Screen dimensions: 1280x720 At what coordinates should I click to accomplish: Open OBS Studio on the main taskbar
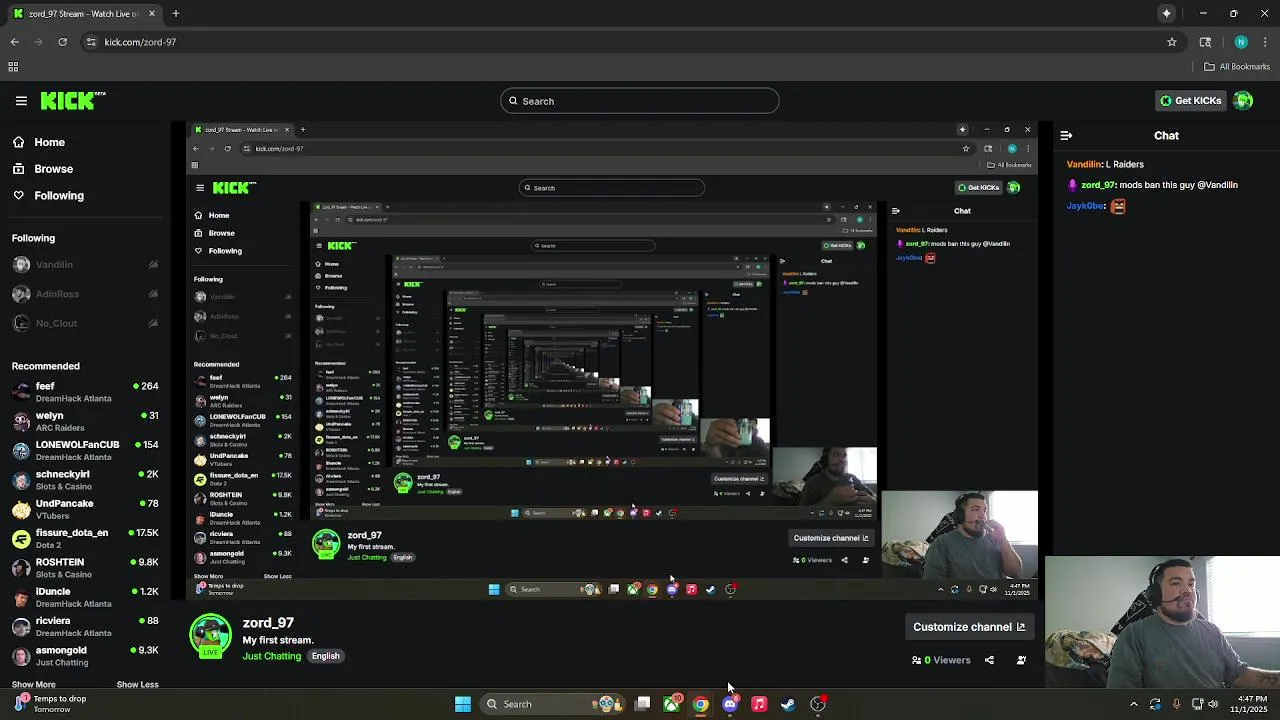[818, 704]
